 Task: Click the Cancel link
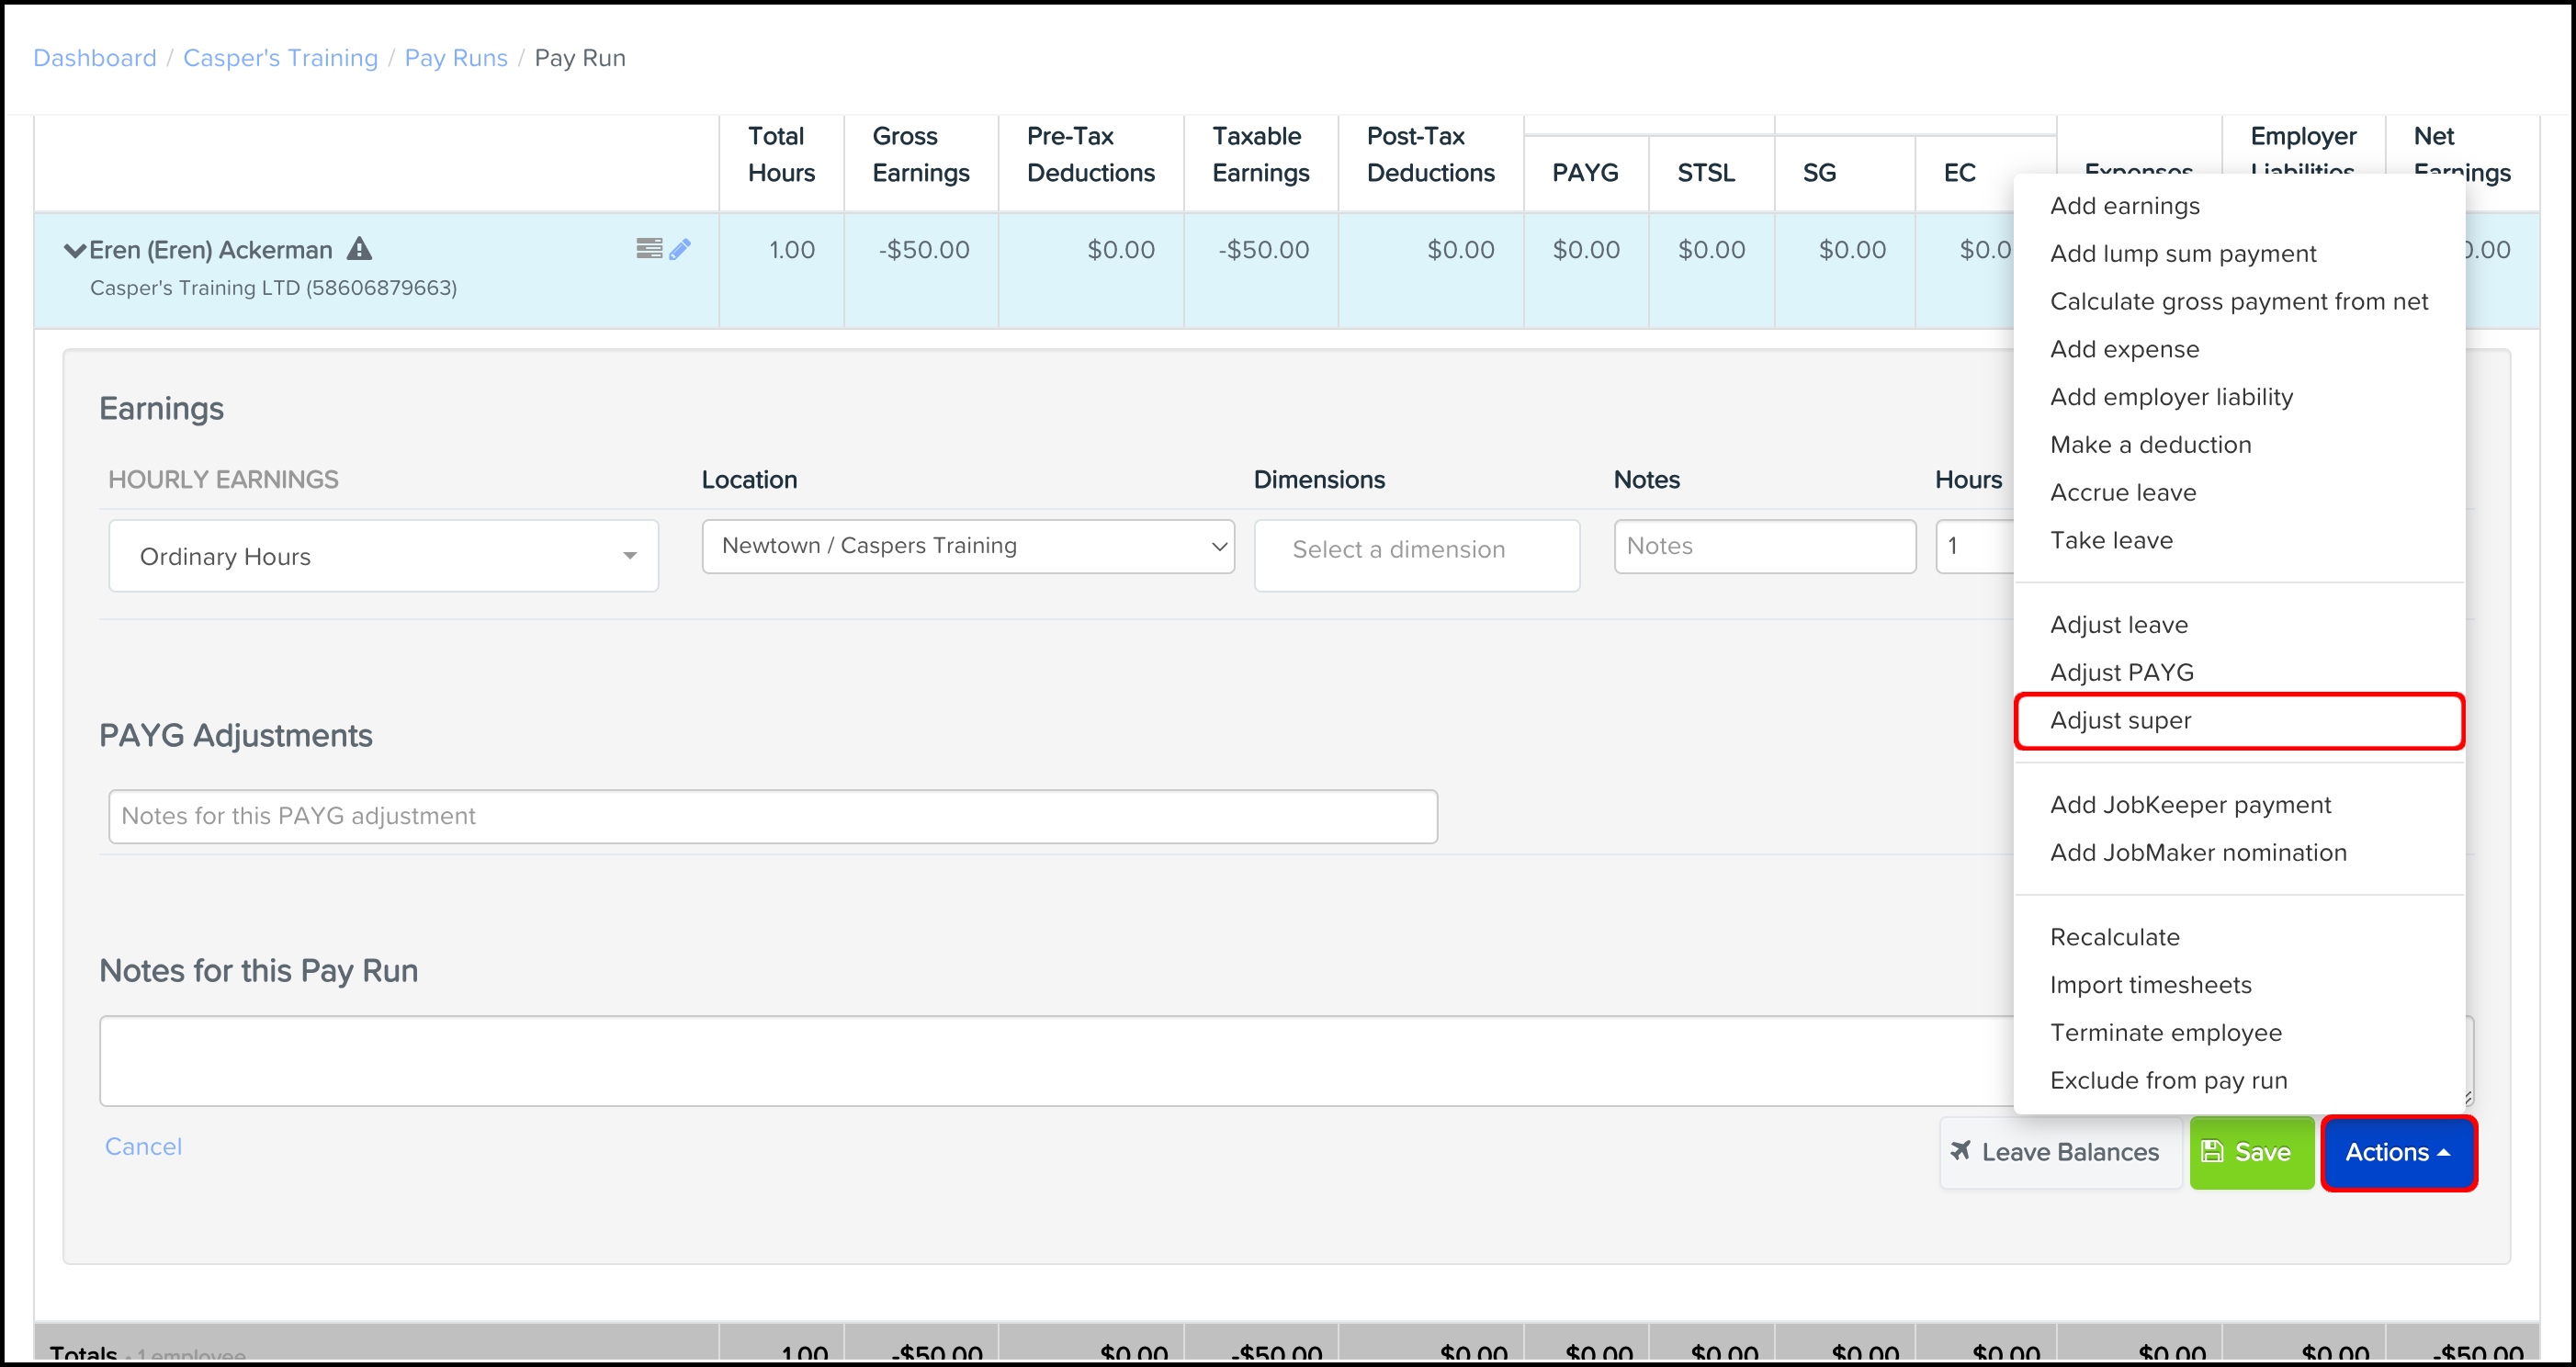pos(143,1146)
